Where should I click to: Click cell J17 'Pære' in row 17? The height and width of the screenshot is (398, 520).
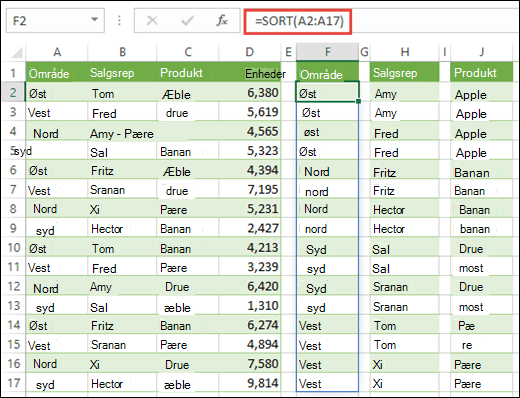(482, 383)
